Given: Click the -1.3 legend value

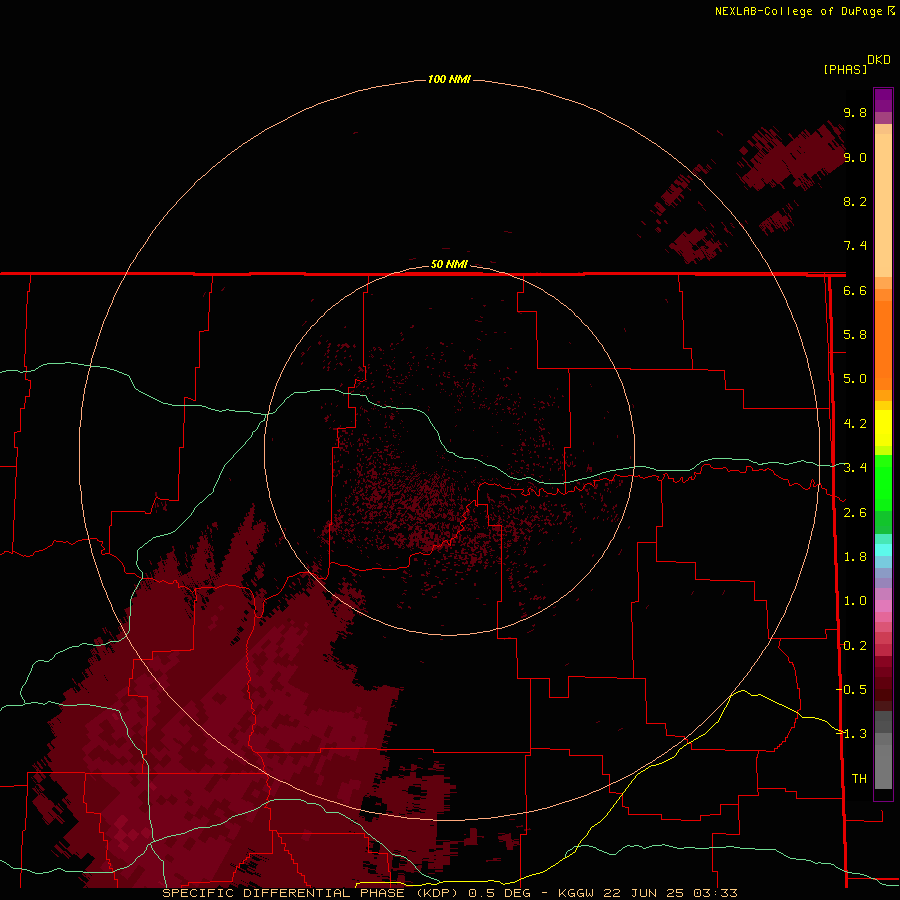Looking at the screenshot, I should pos(852,734).
